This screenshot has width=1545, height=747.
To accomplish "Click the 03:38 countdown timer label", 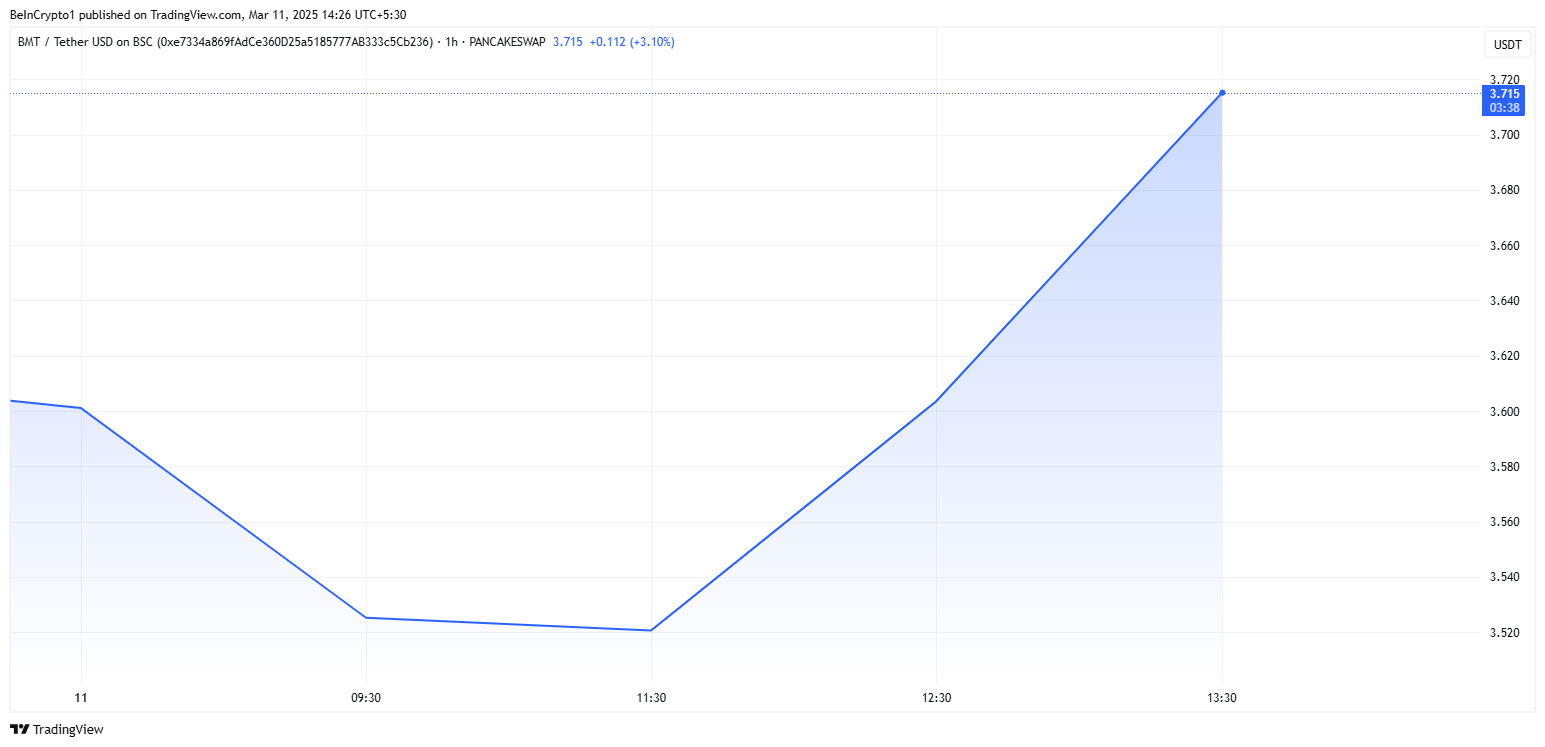I will tap(1505, 108).
